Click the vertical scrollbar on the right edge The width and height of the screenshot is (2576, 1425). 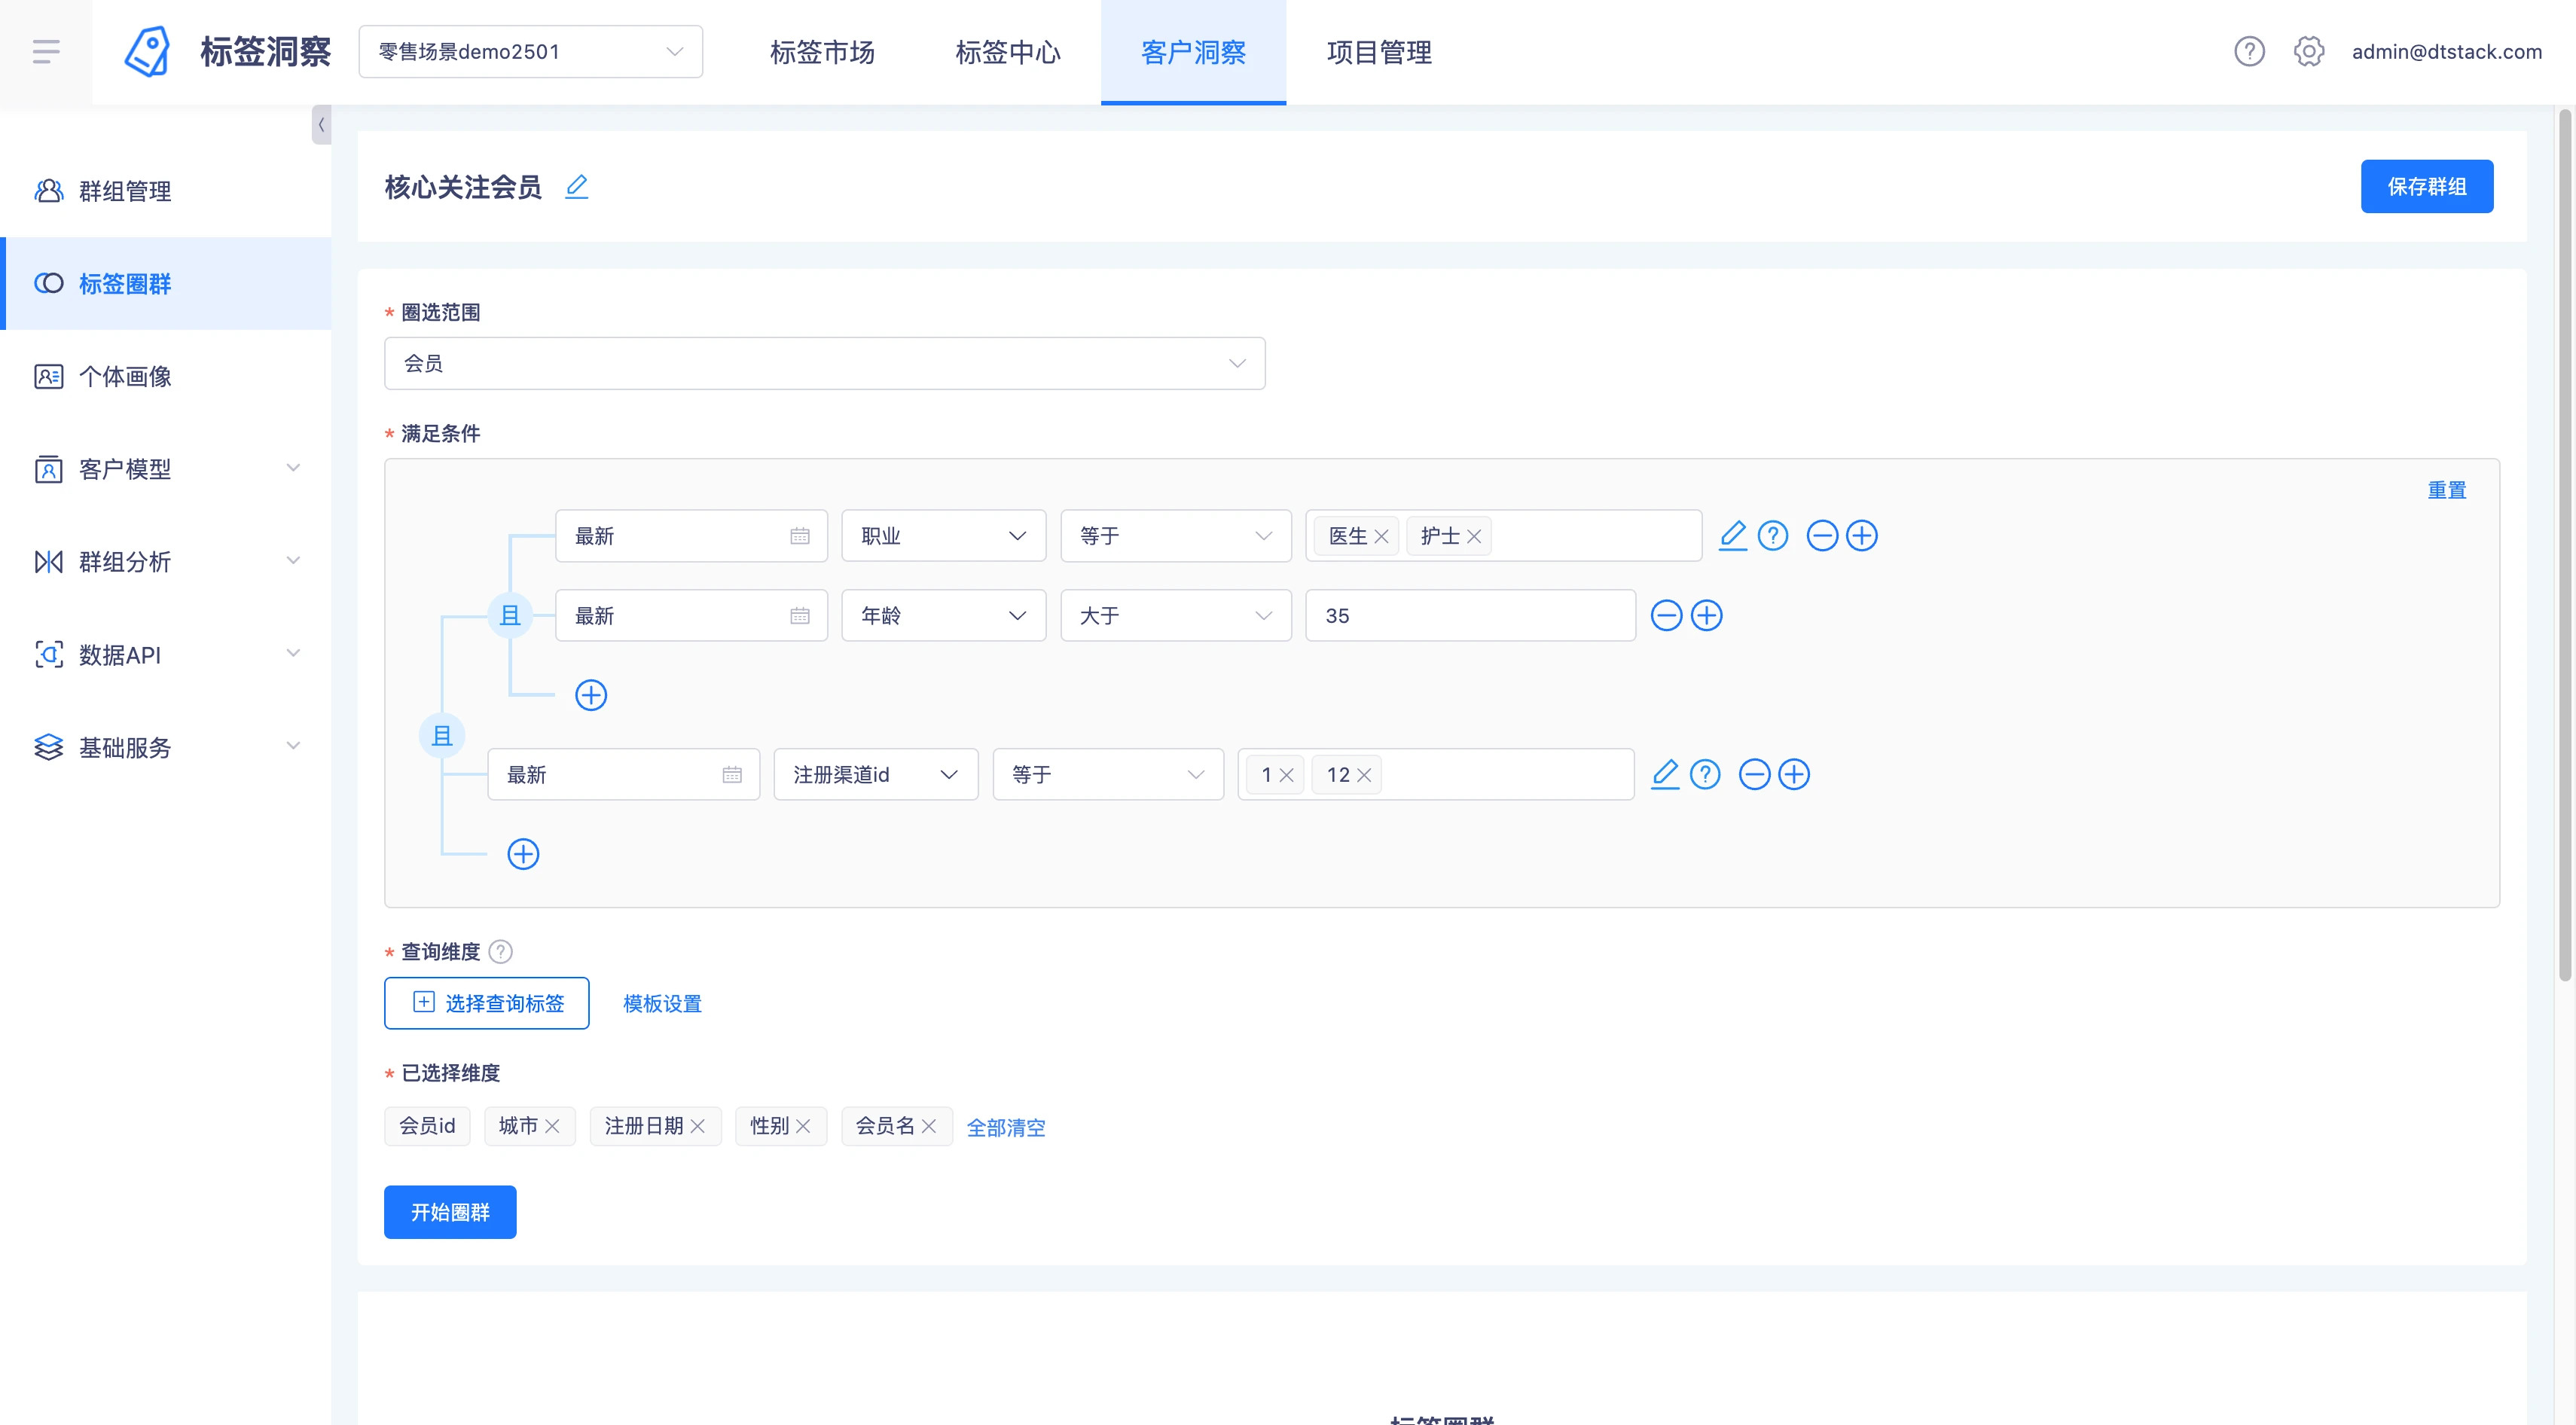(x=2564, y=545)
